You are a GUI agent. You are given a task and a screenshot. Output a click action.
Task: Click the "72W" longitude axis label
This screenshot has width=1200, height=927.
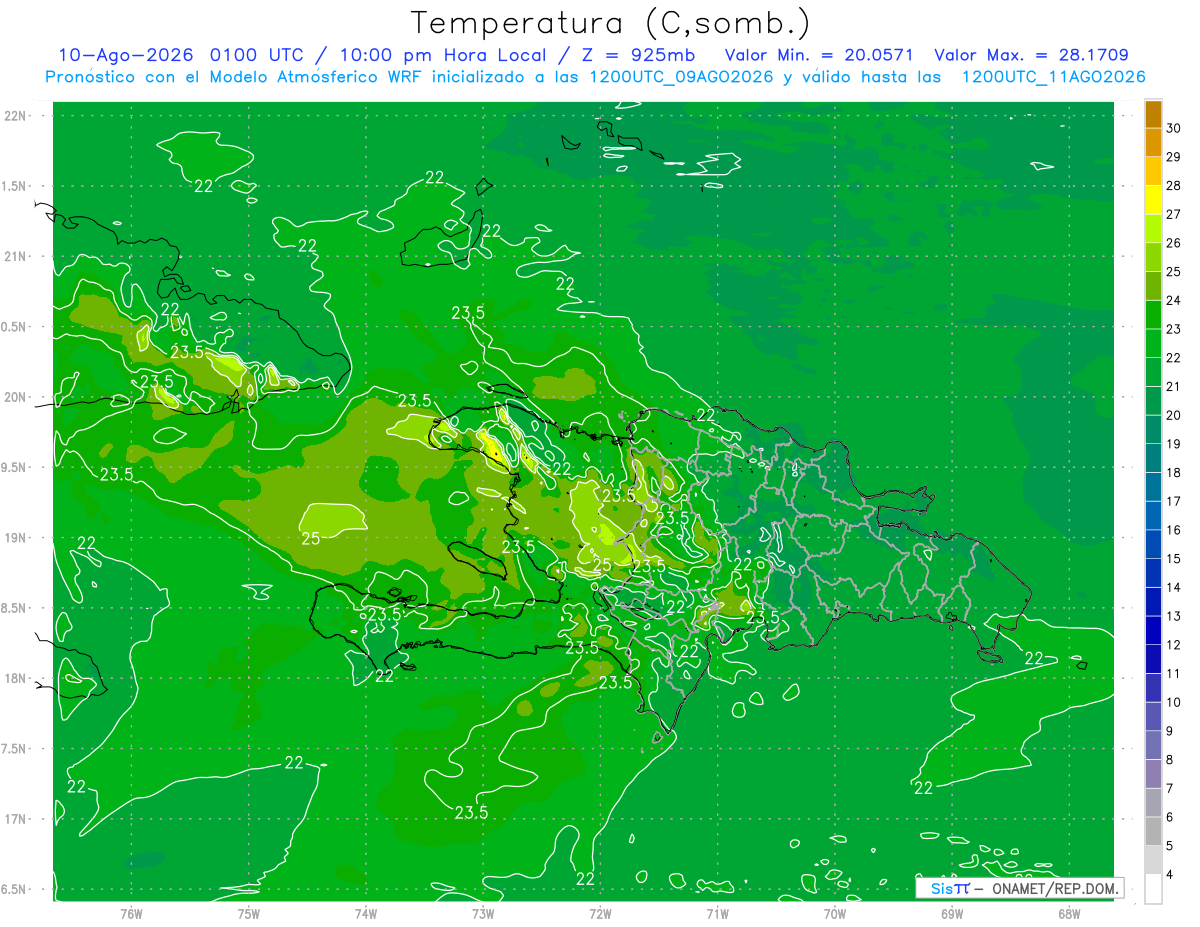(x=600, y=913)
